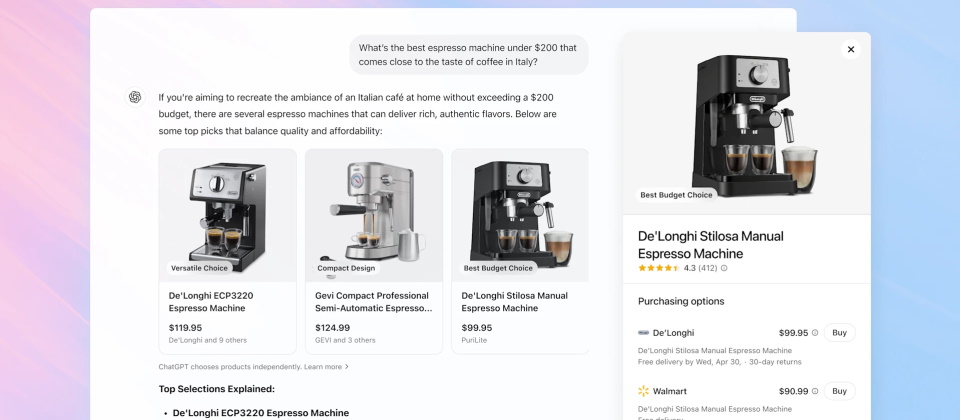This screenshot has width=960, height=420.
Task: Close the product detail panel
Action: [x=850, y=50]
